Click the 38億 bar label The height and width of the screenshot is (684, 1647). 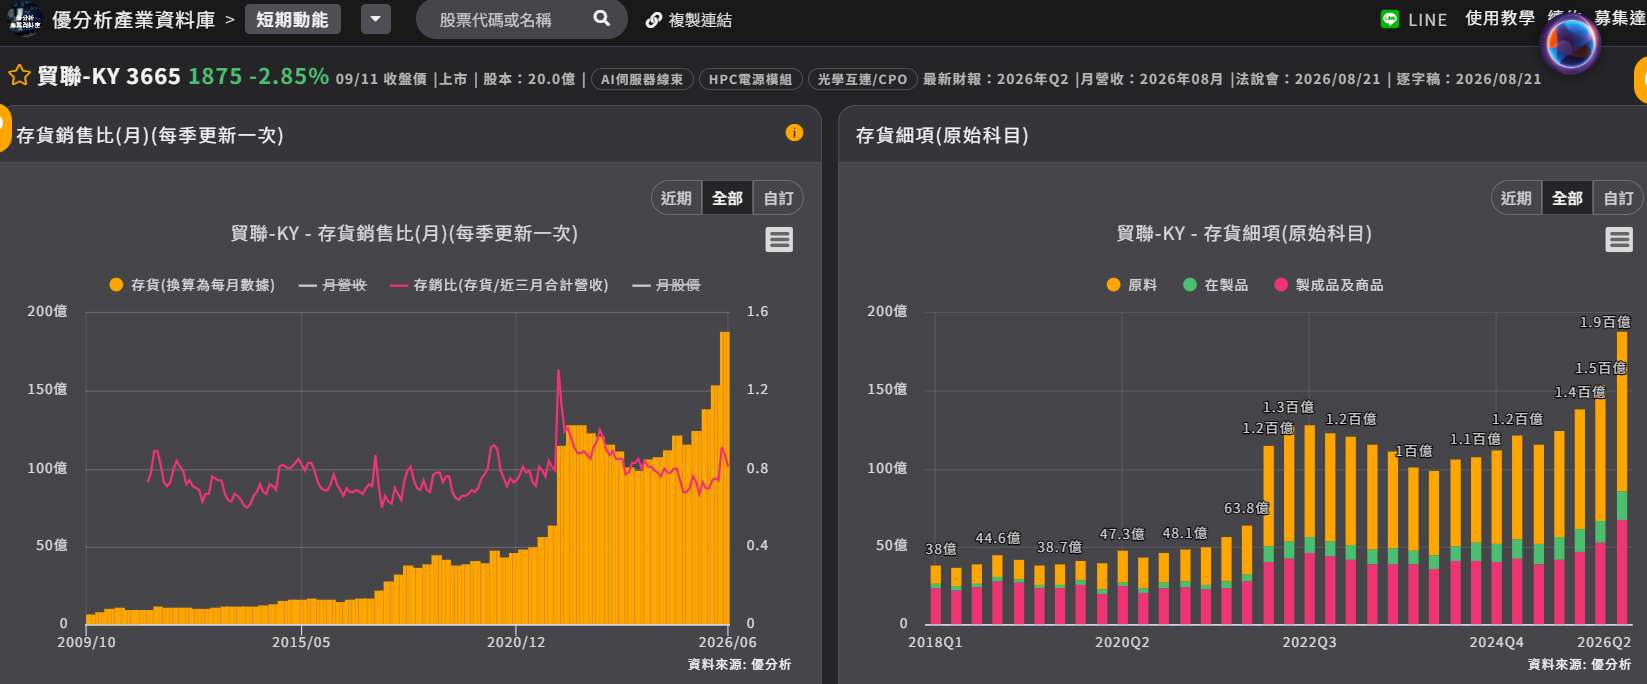[x=941, y=549]
